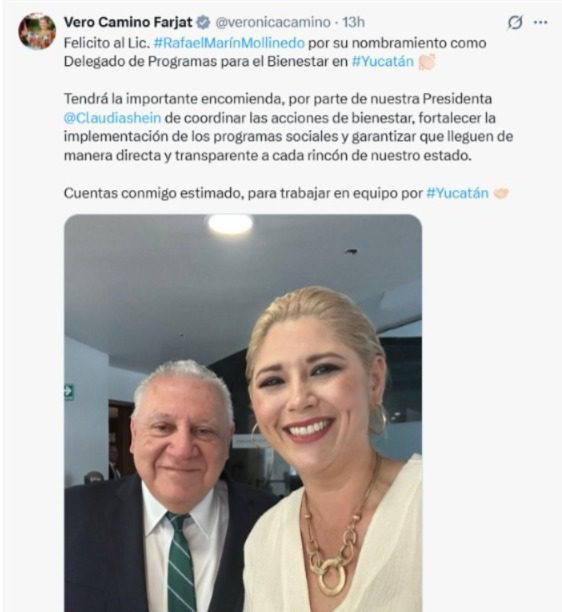Select the 'Felicito al Lic.' opening text
This screenshot has height=612, width=562.
[x=107, y=43]
